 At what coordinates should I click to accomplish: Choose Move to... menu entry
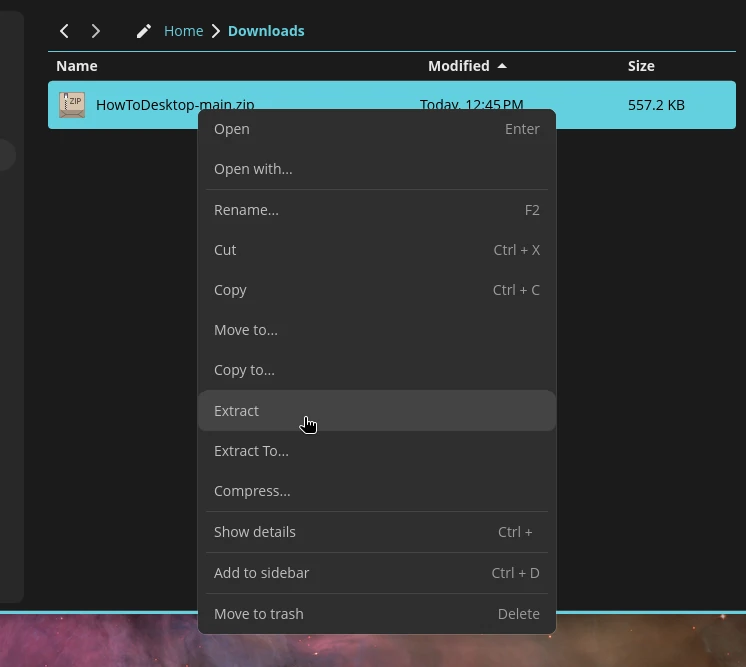coord(377,330)
